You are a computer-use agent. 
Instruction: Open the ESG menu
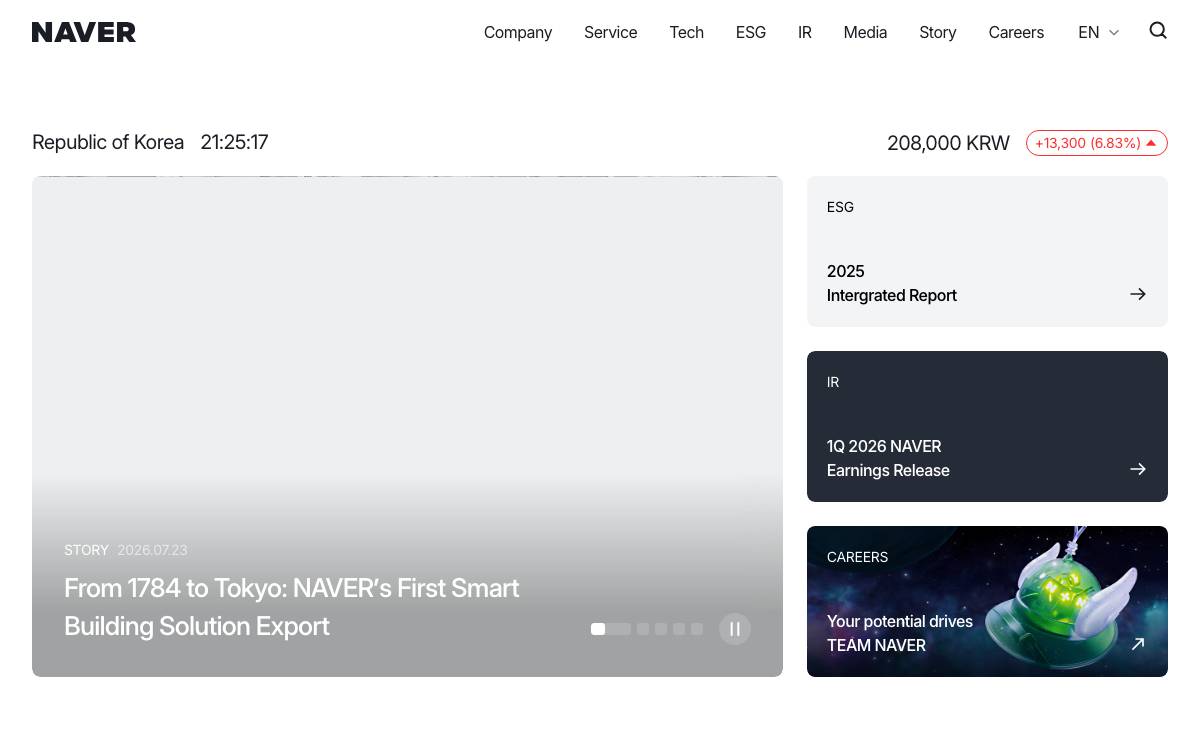tap(751, 32)
